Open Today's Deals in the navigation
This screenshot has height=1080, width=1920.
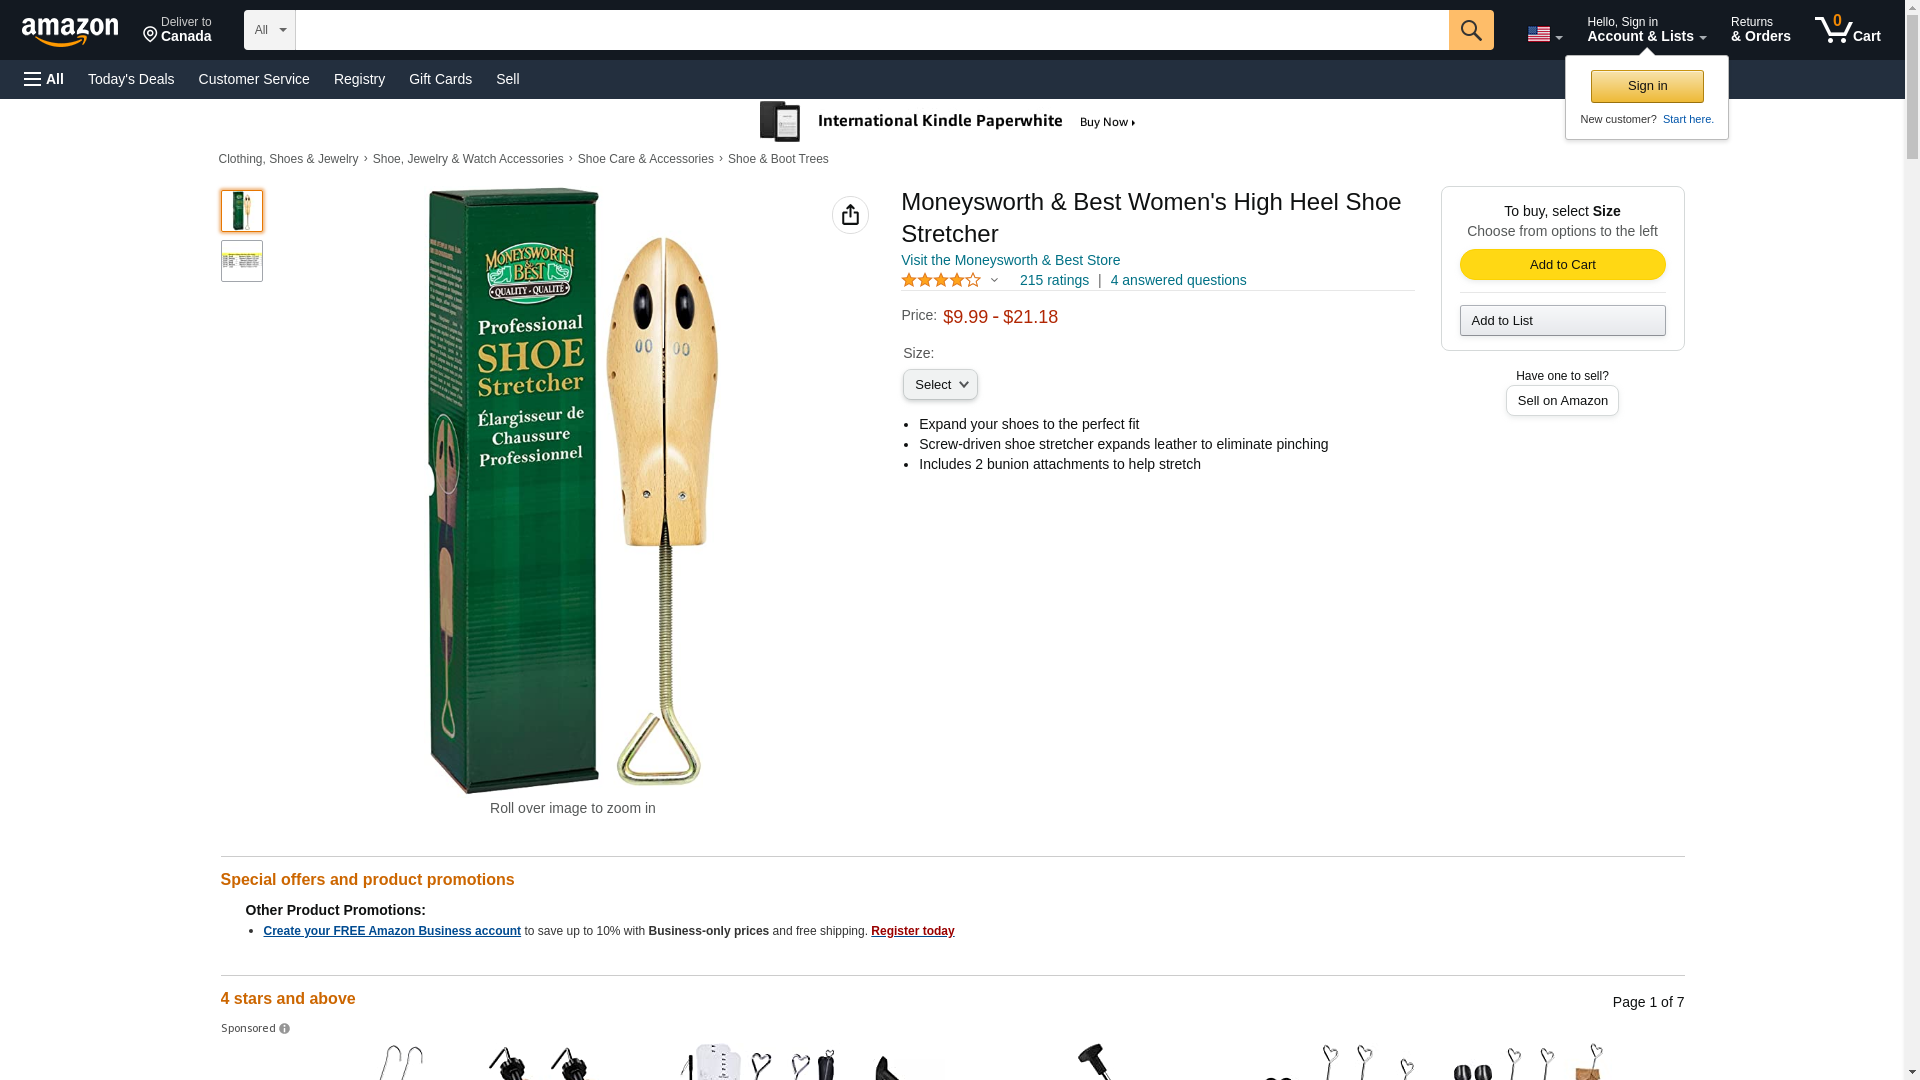(131, 79)
